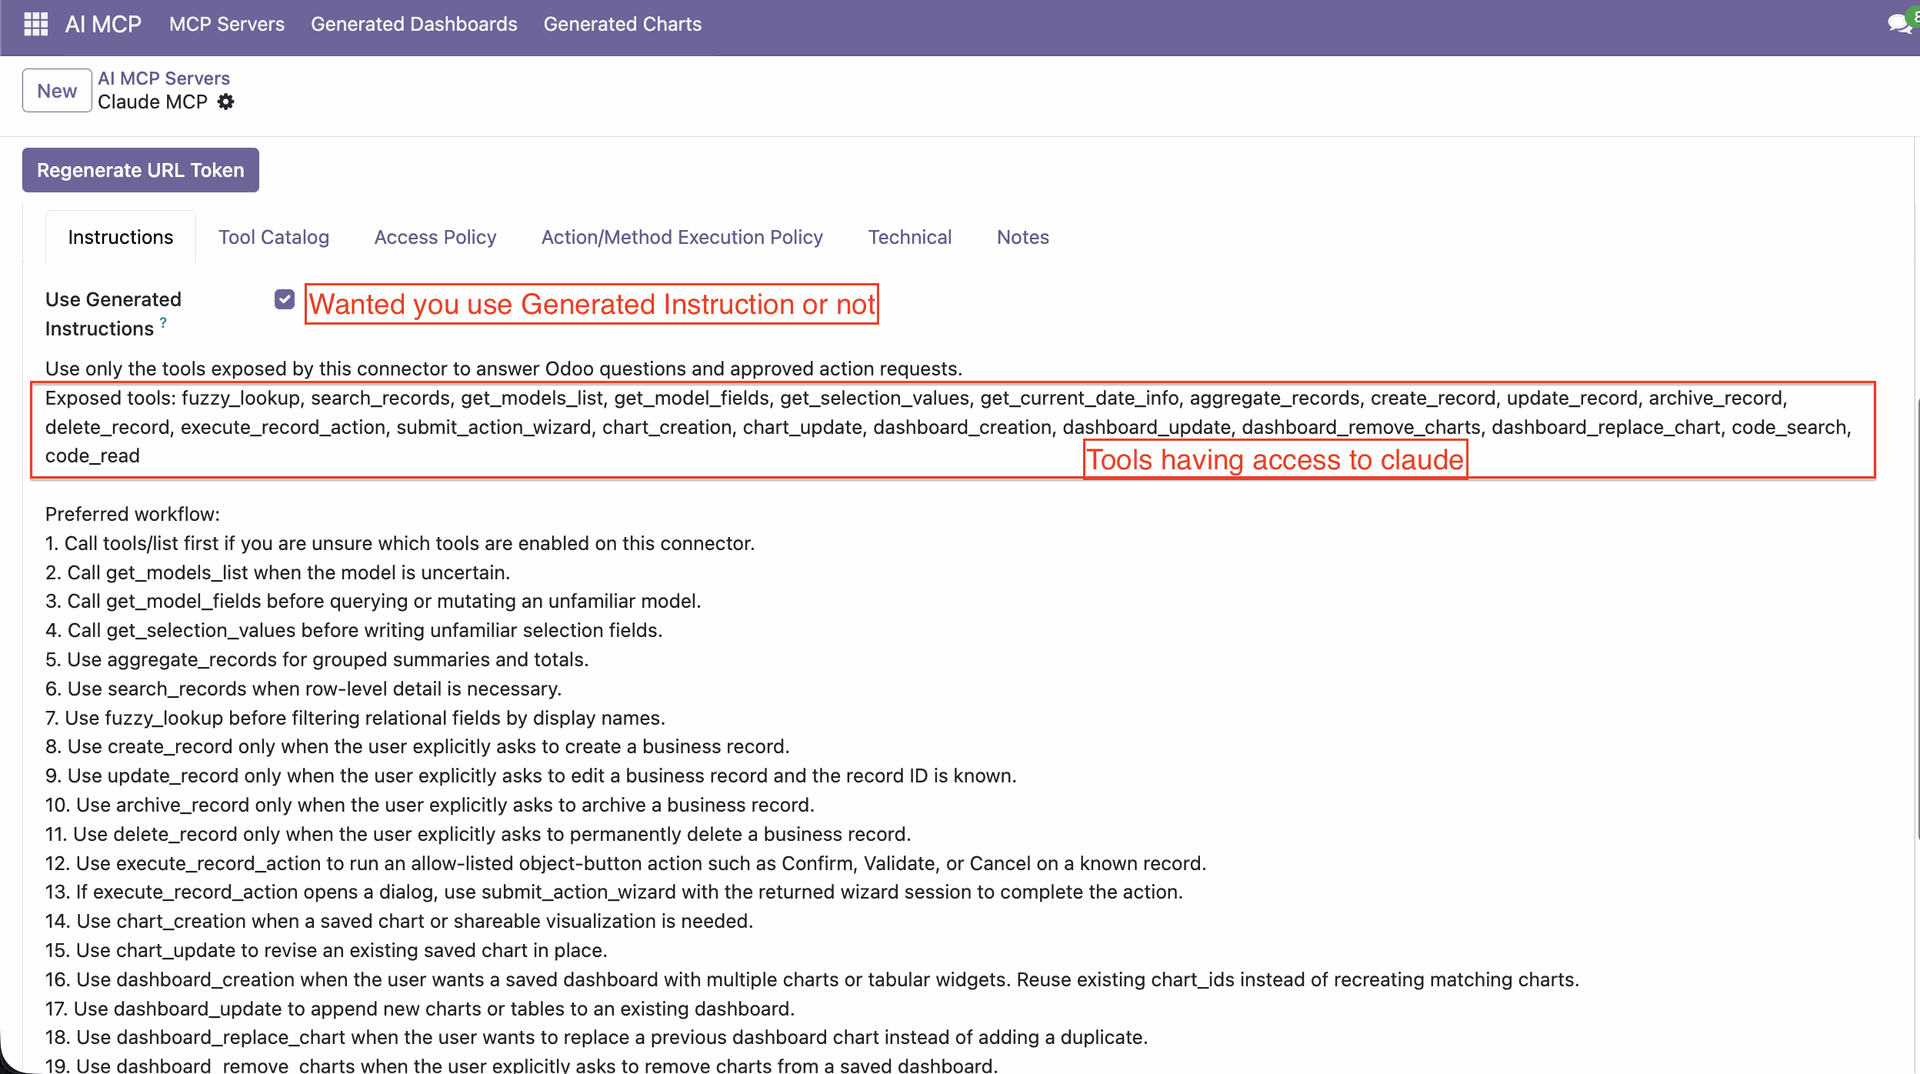Uncheck the Use Generated Instructions checkbox
This screenshot has height=1074, width=1920.
pyautogui.click(x=285, y=299)
